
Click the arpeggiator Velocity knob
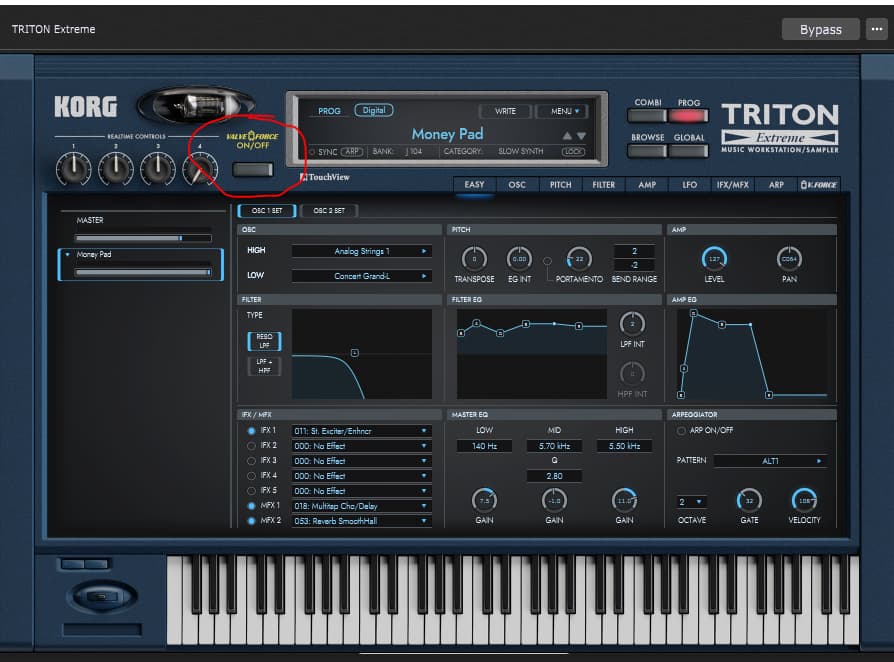point(804,501)
